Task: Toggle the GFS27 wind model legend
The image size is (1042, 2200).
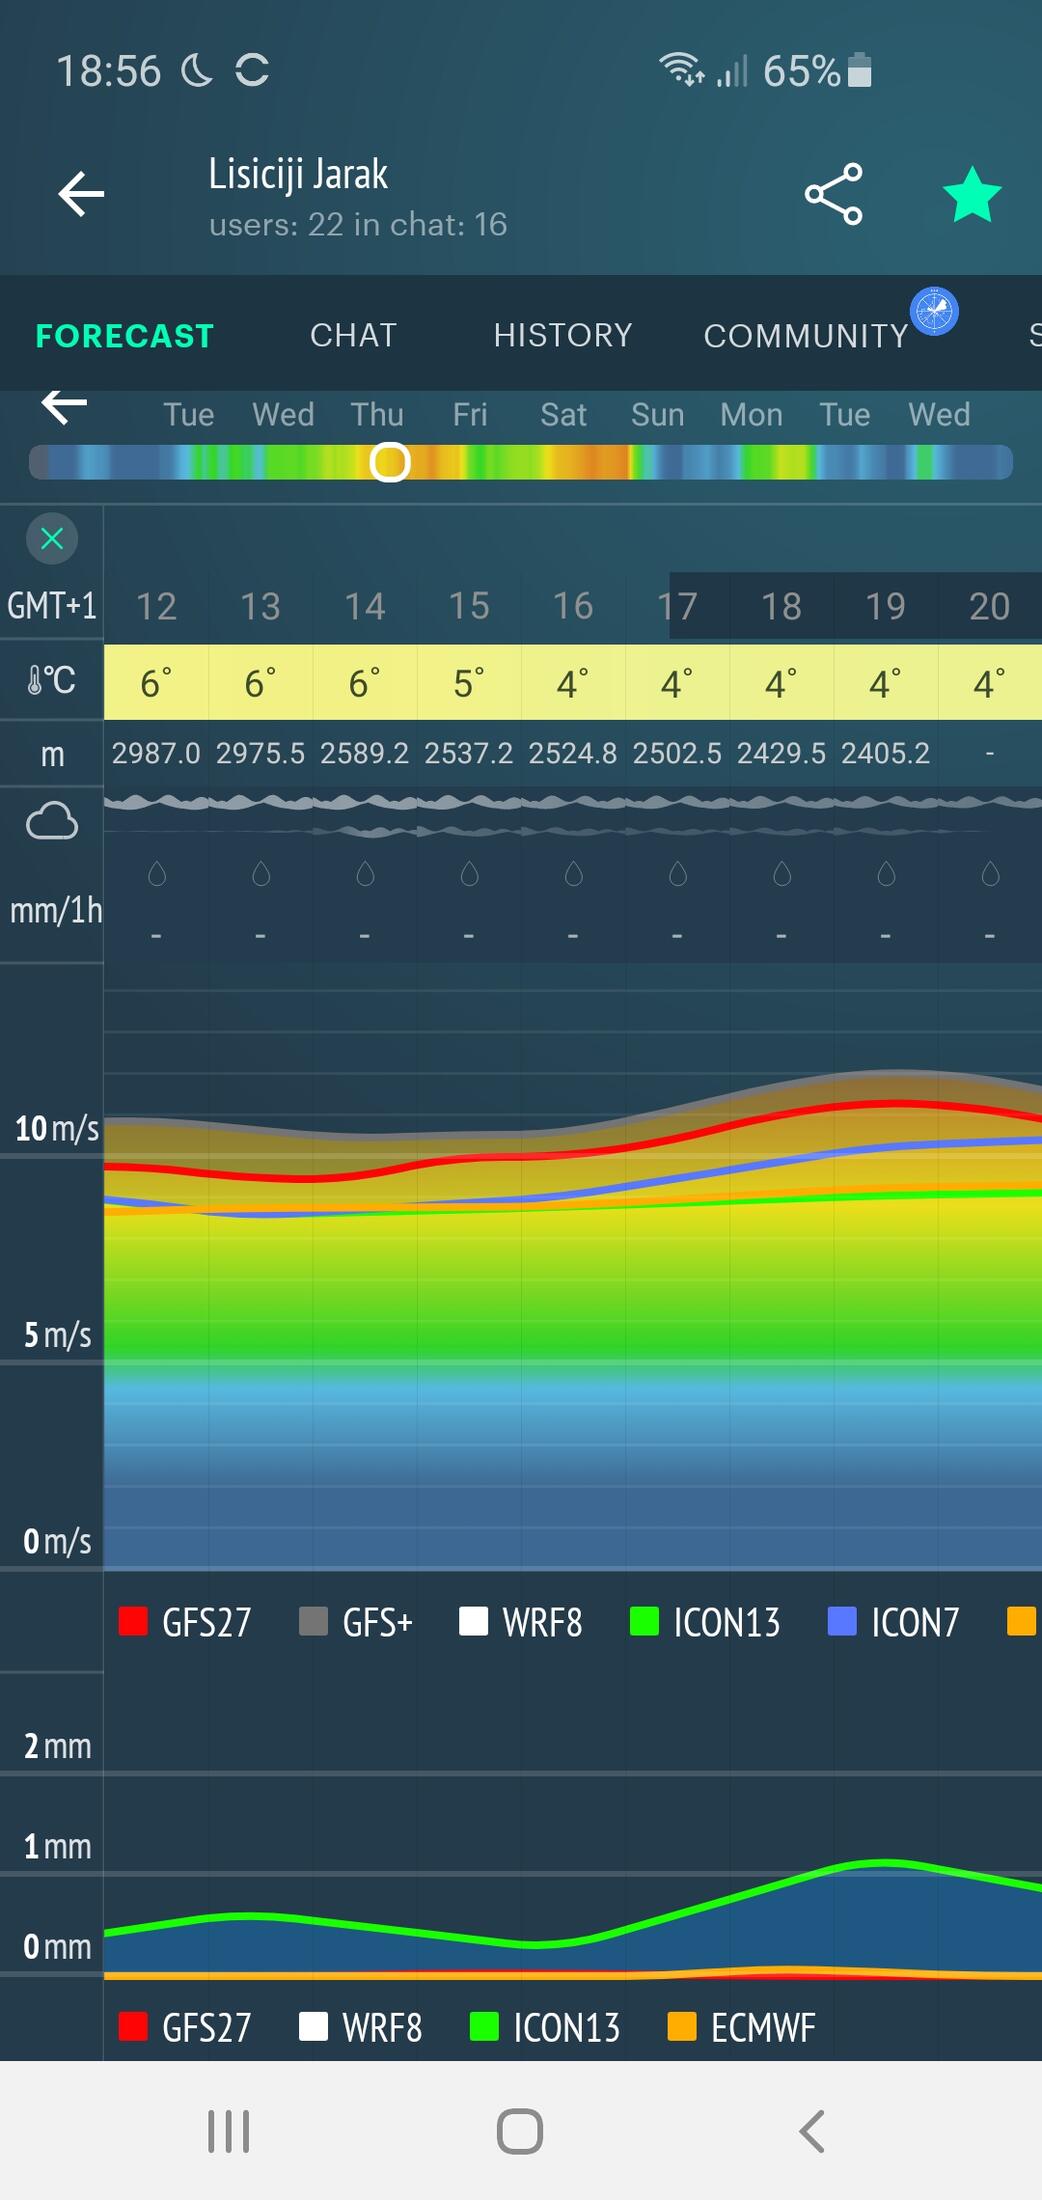Action: [x=185, y=1622]
